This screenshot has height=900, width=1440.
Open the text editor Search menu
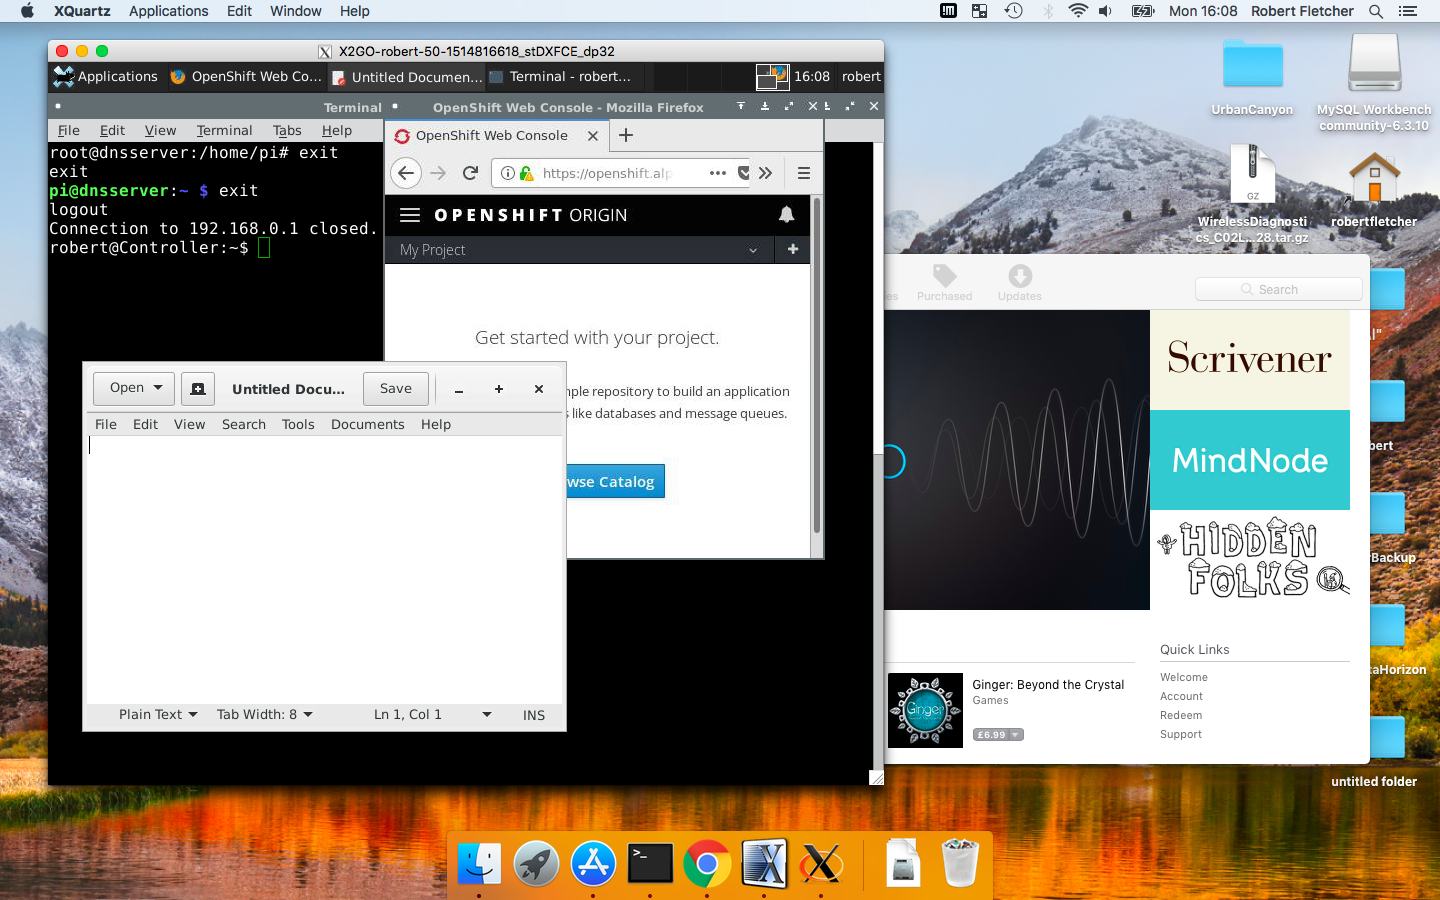point(244,424)
